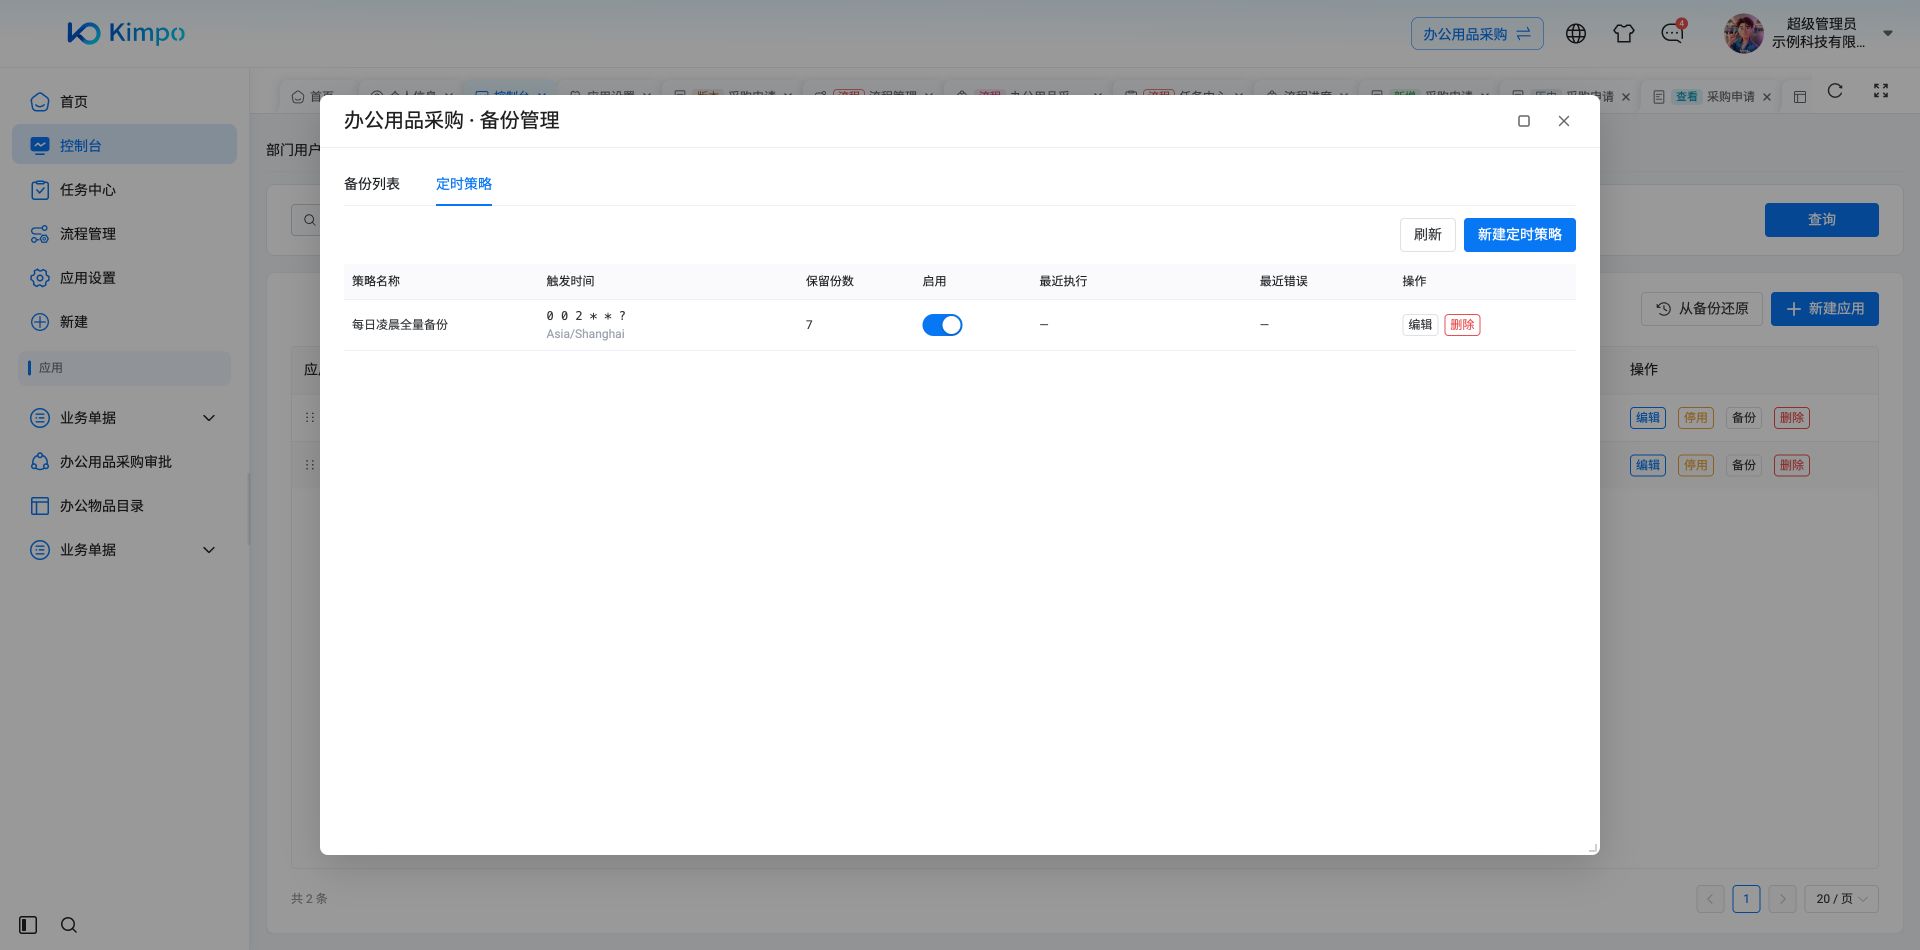Screen dimensions: 1920x950
Task: Select page 1 in pagination
Action: coord(1746,899)
